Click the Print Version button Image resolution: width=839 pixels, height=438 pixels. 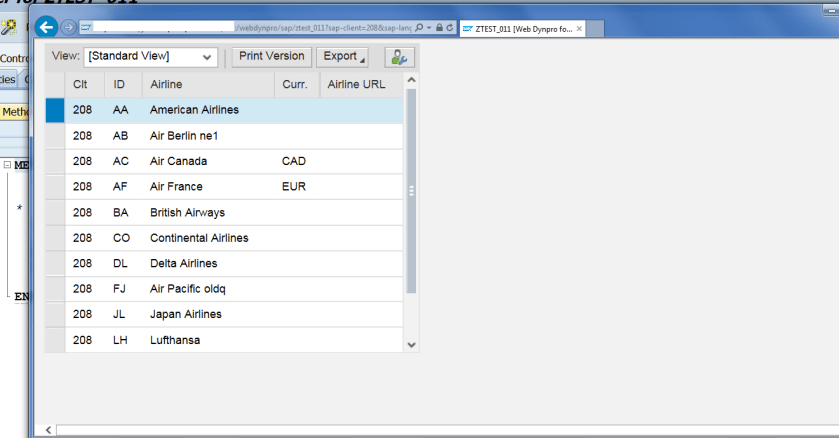pos(272,57)
